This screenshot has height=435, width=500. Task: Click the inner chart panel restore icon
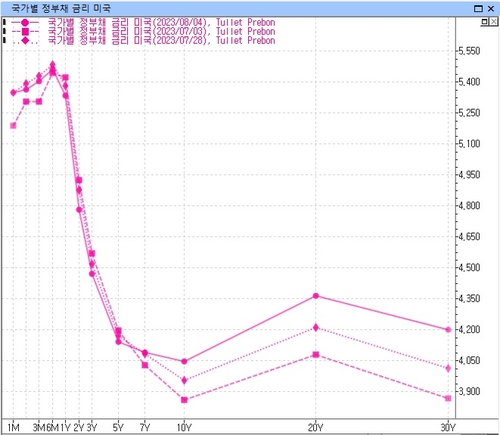(485, 22)
